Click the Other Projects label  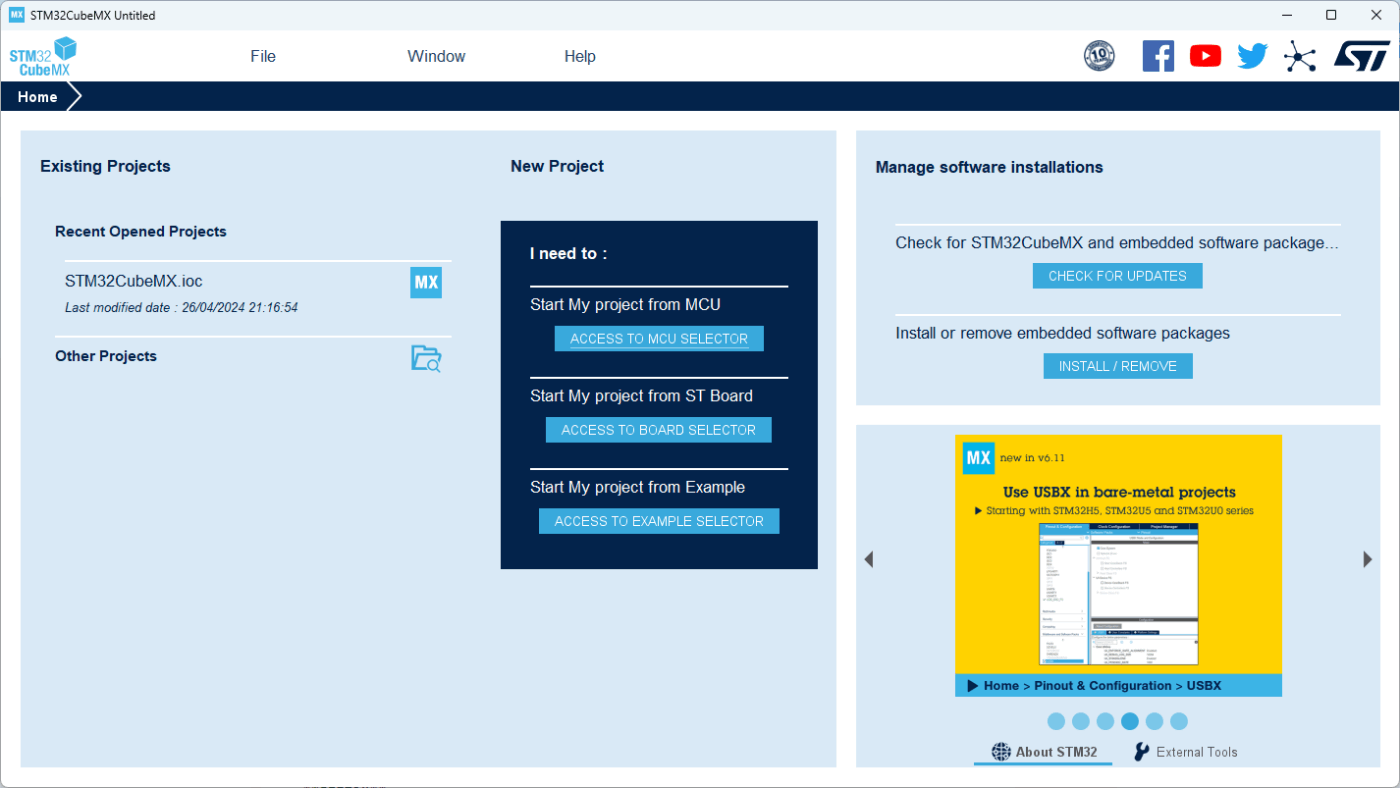click(x=106, y=356)
